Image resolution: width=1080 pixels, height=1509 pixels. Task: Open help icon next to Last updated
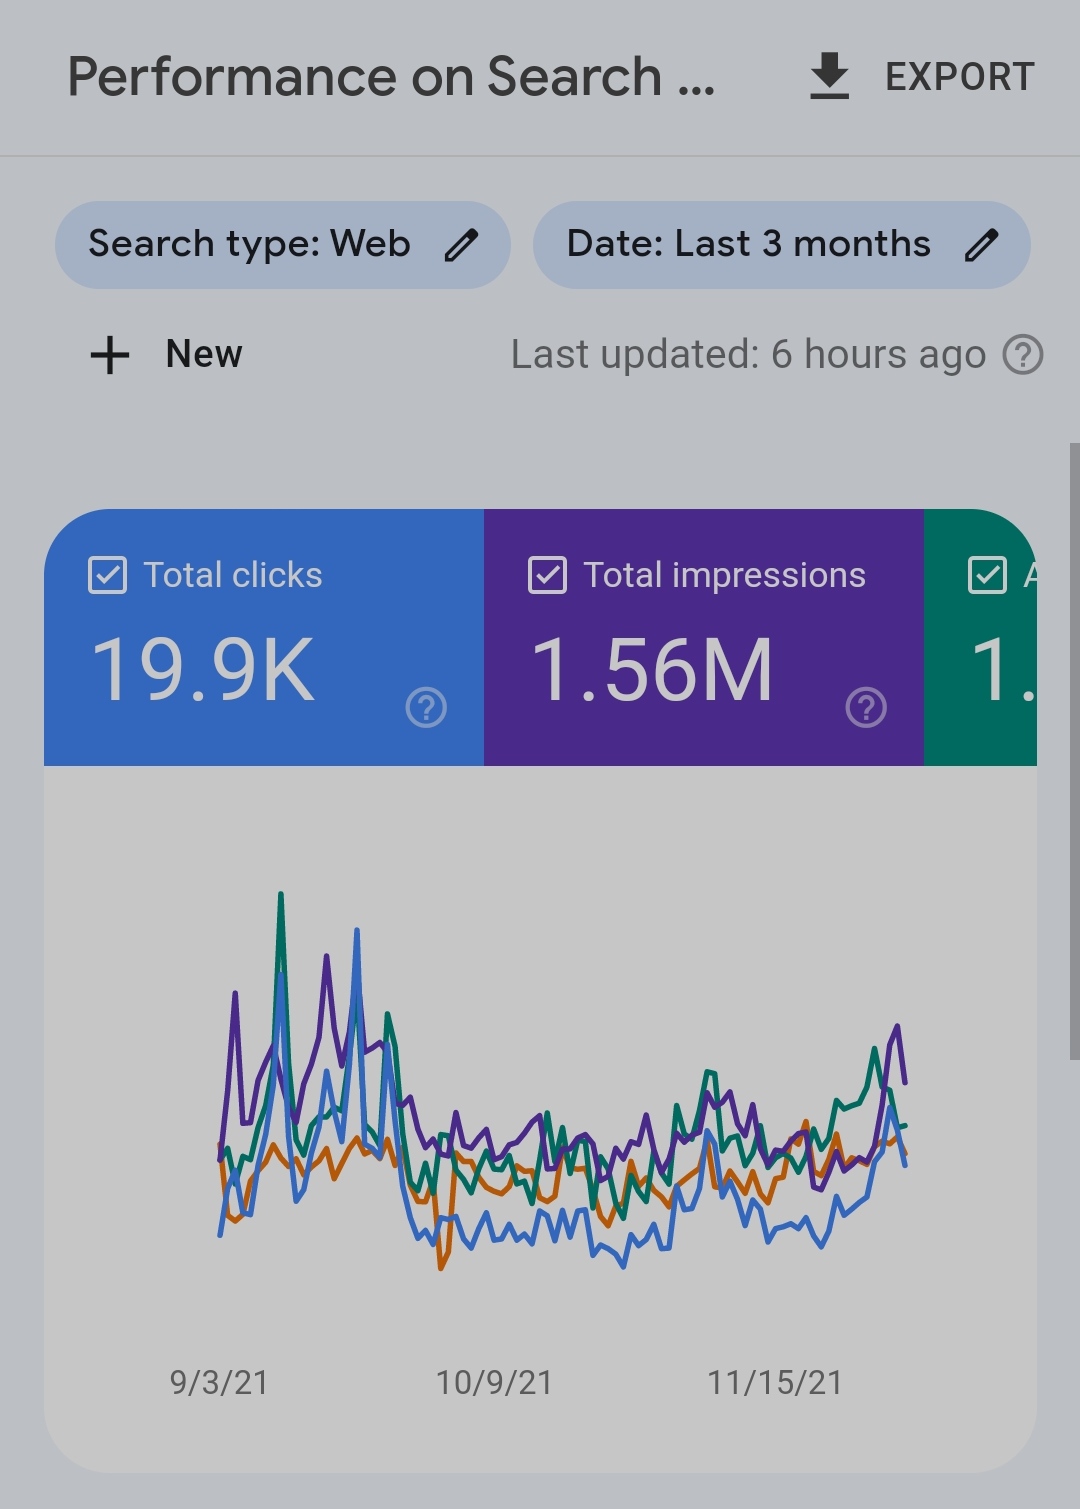point(1023,355)
